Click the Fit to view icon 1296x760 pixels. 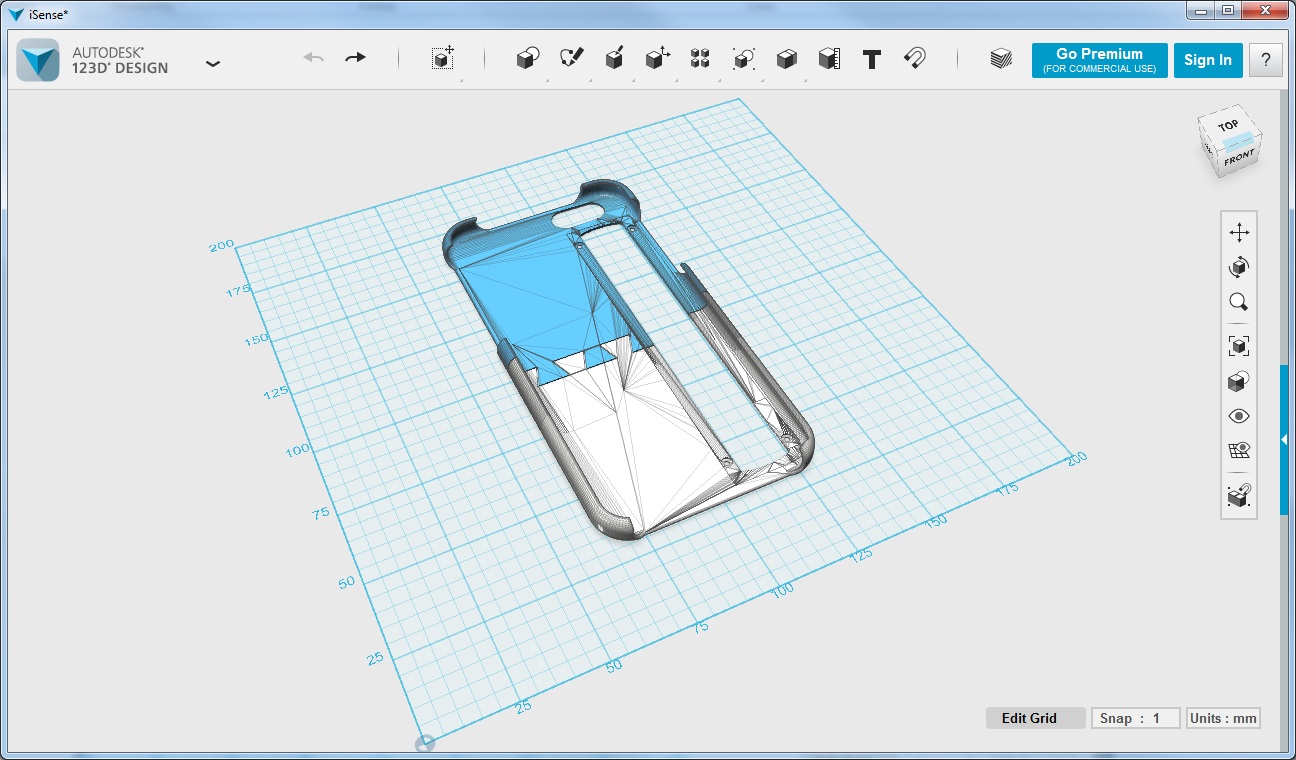click(x=1239, y=346)
